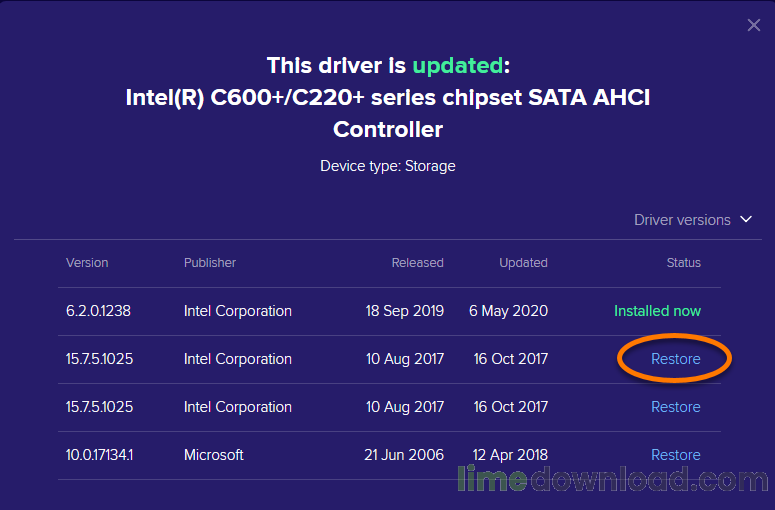
Task: Click the 18 Sep 2019 release date
Action: (x=405, y=311)
